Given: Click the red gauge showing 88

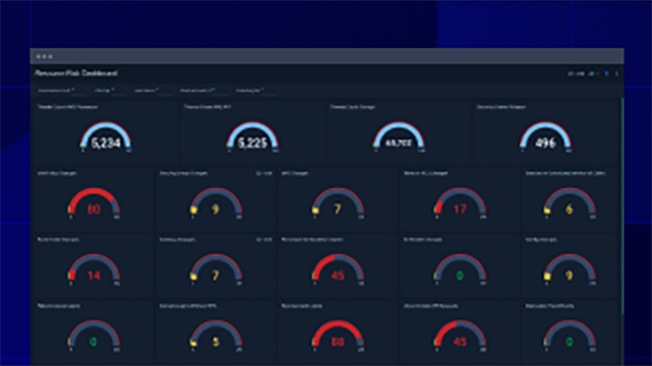Looking at the screenshot, I should pyautogui.click(x=338, y=336).
